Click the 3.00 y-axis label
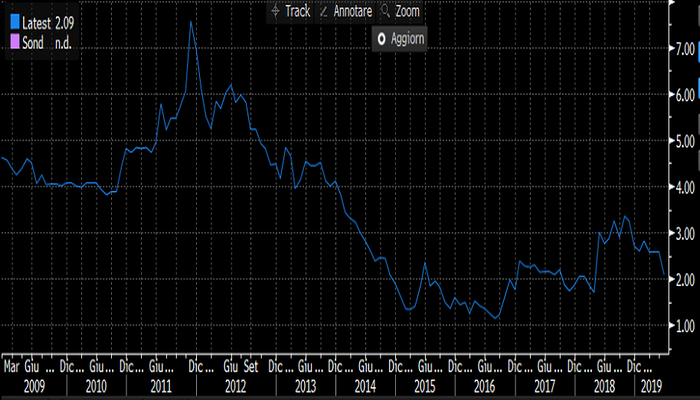 click(683, 233)
